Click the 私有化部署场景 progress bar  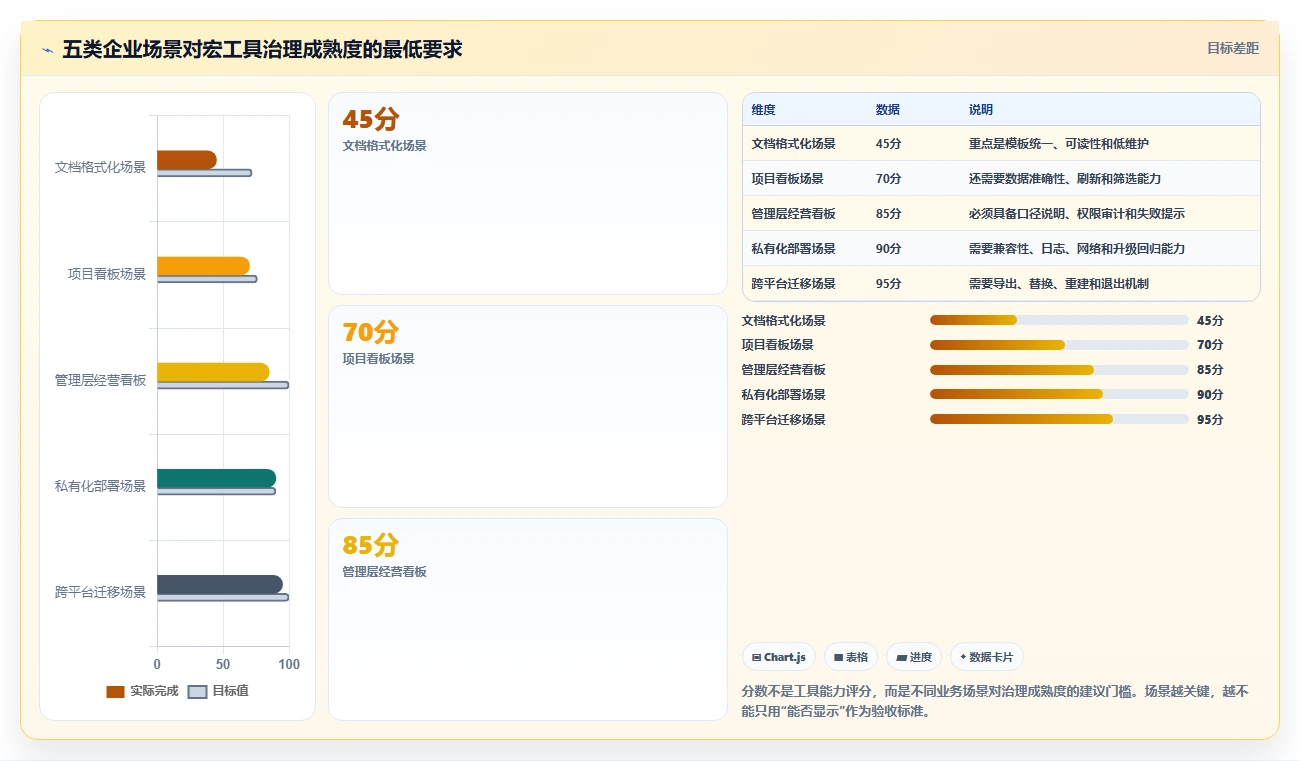pos(1059,395)
